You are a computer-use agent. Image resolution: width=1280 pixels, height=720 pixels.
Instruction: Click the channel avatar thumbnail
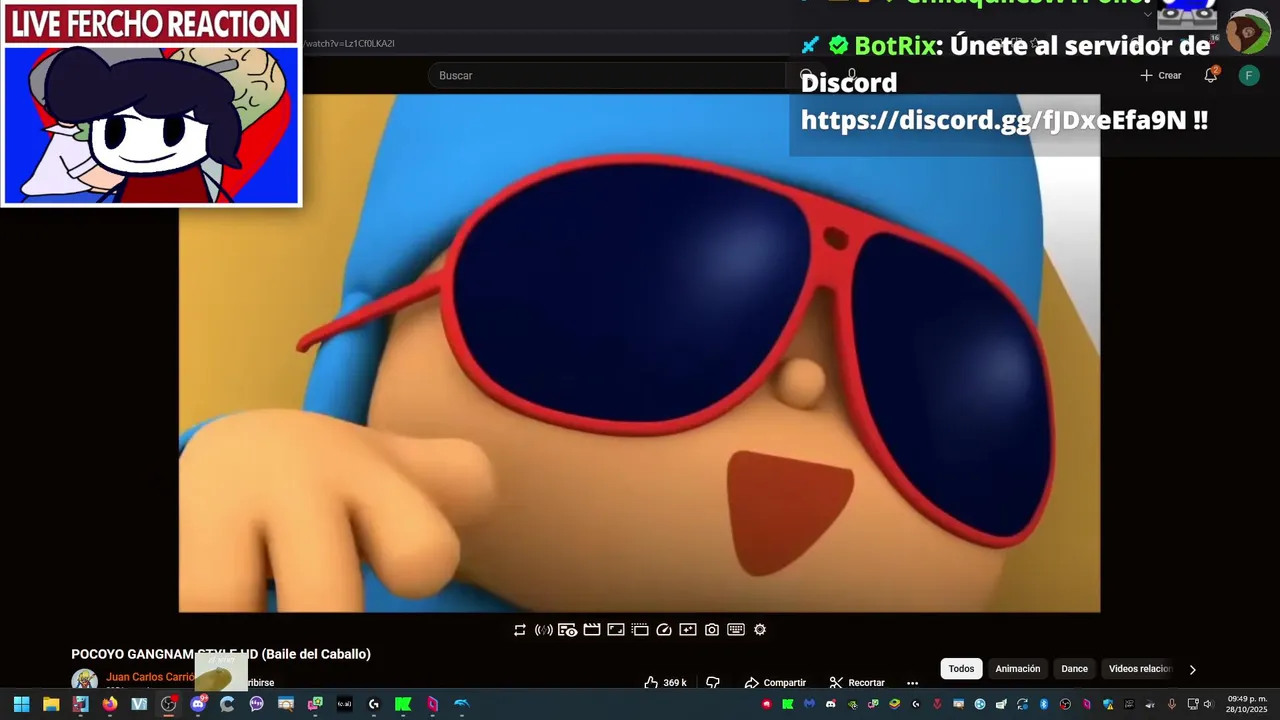point(85,680)
